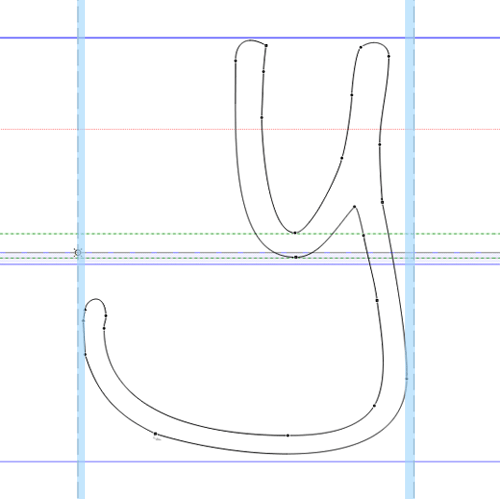Click the faint node on the tail's outer right extreme
The height and width of the screenshot is (499, 500).
[x=406, y=379]
